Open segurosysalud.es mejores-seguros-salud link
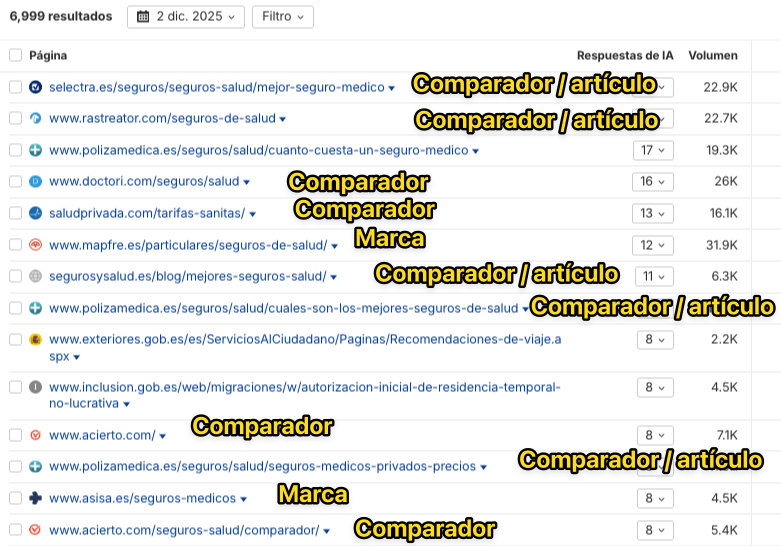781x546 pixels. click(188, 276)
